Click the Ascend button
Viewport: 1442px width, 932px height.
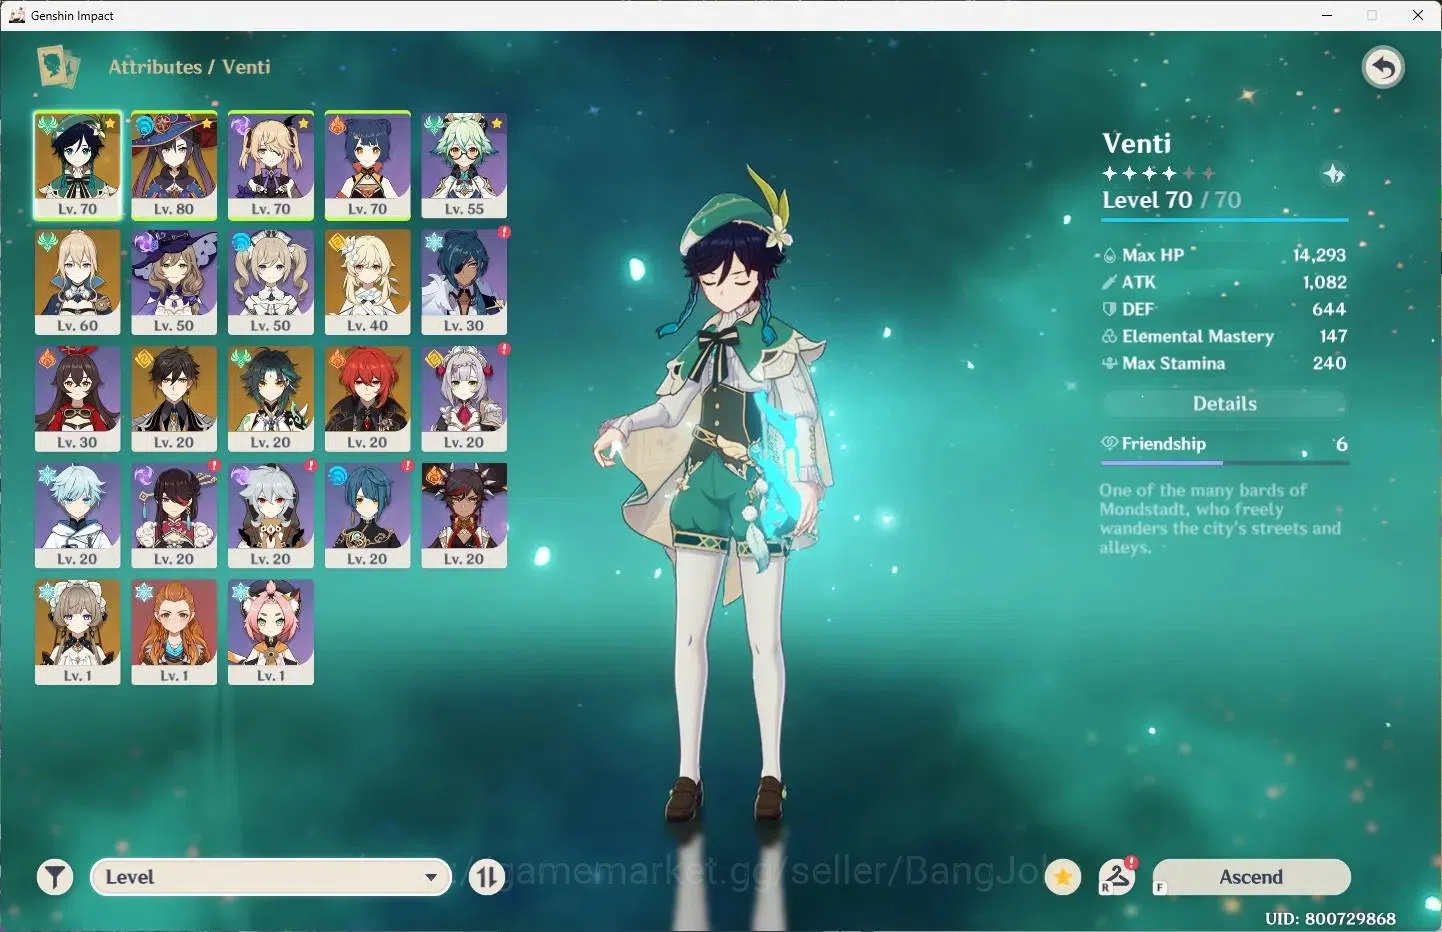tap(1251, 877)
